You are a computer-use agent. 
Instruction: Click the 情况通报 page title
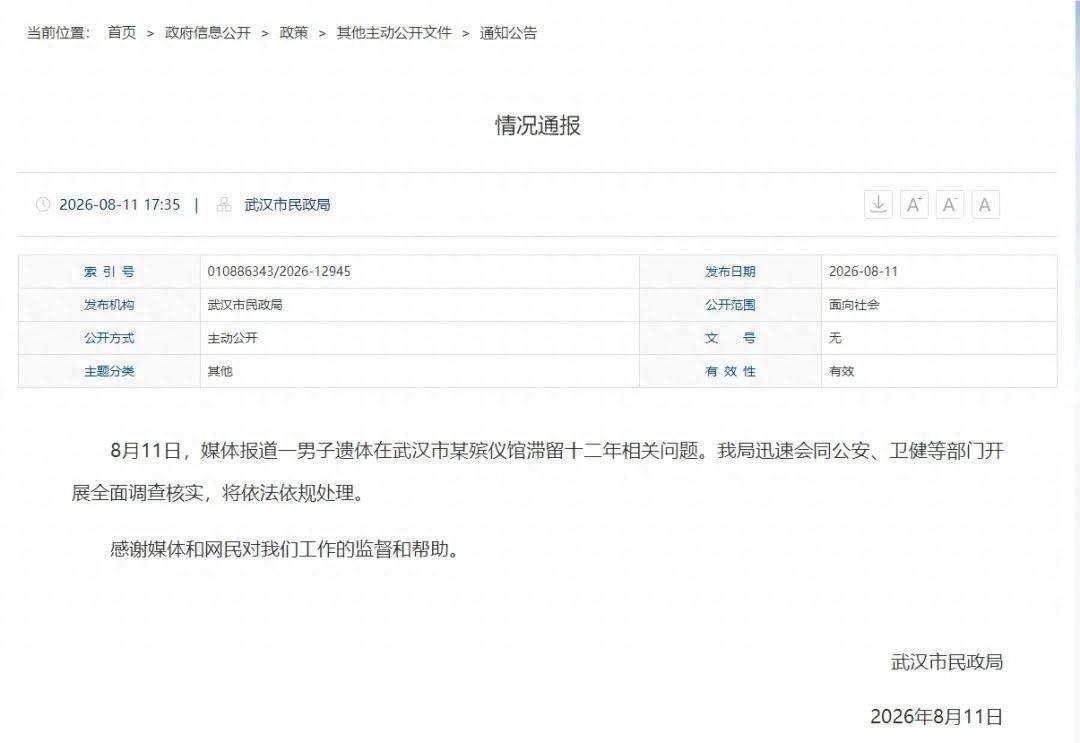coord(538,125)
